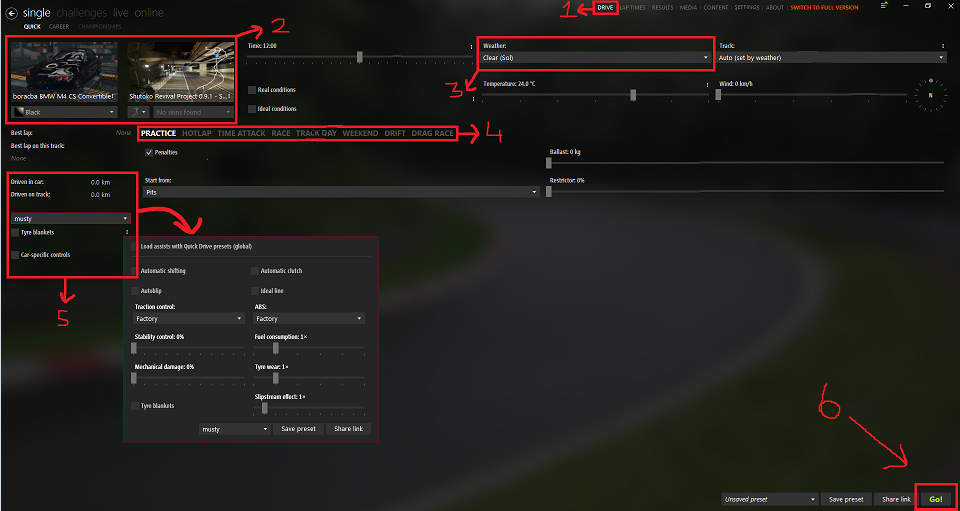This screenshot has width=960, height=511.
Task: Open the Start from Pits dropdown
Action: (342, 192)
